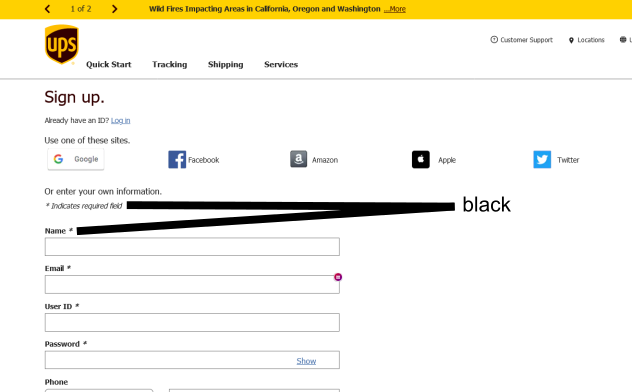Open the Tracking menu
Viewport: 632px width, 392px height.
pyautogui.click(x=170, y=64)
